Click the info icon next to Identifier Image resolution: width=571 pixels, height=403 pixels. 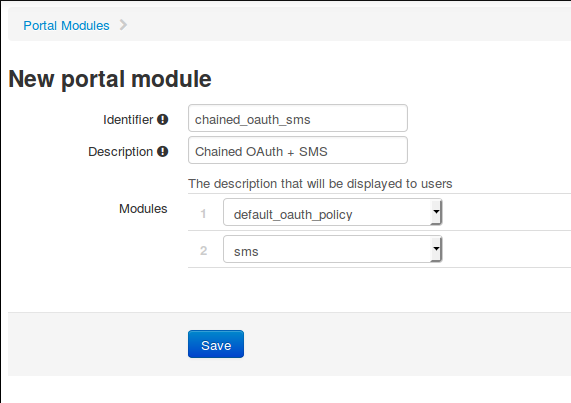coord(162,119)
